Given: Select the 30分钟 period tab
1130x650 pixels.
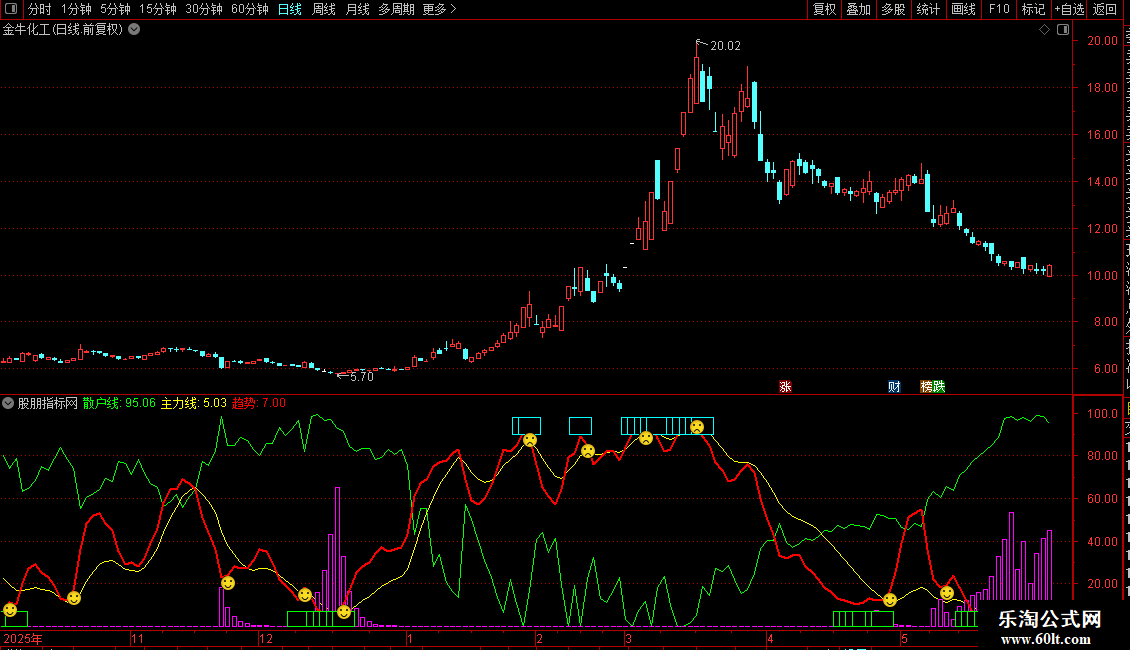Looking at the screenshot, I should coord(204,9).
